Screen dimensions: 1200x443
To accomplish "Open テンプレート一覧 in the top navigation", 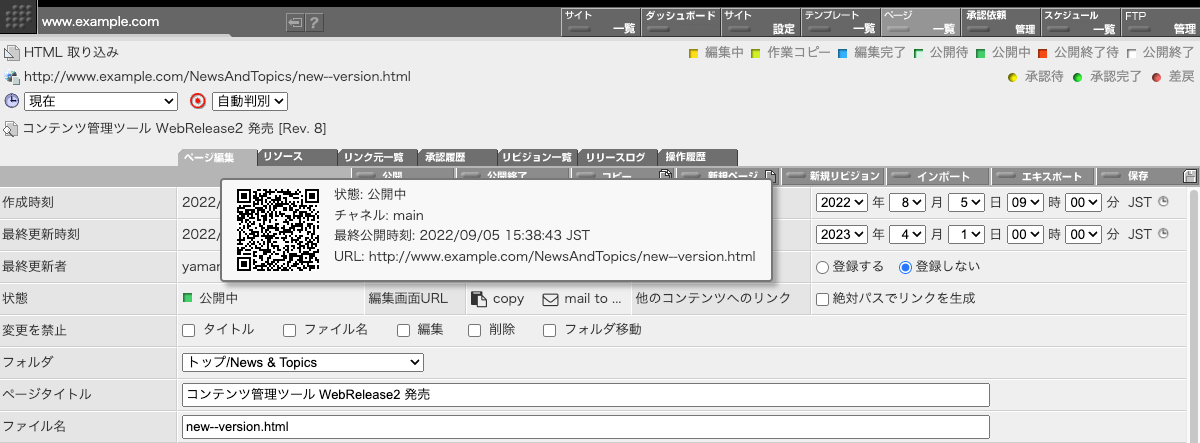I will 840,22.
